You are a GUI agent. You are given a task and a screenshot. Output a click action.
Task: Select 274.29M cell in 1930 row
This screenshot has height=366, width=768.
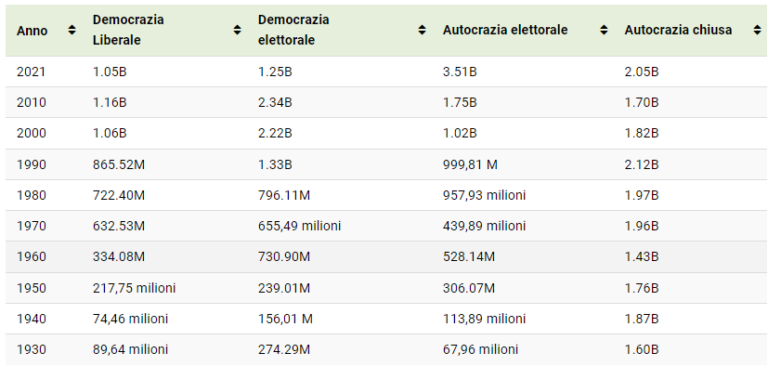pyautogui.click(x=284, y=350)
